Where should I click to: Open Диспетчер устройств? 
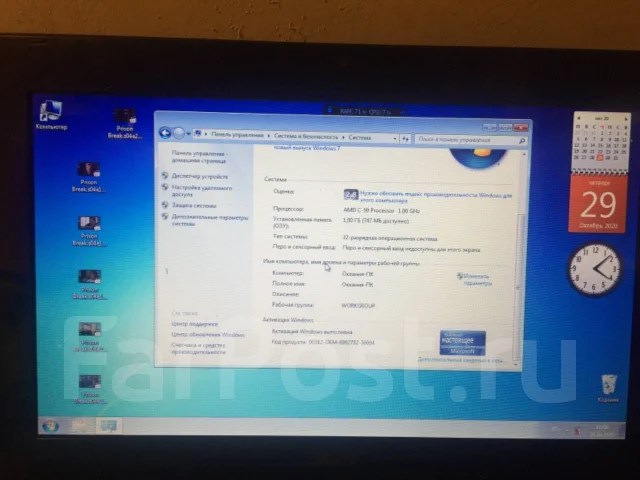point(200,176)
